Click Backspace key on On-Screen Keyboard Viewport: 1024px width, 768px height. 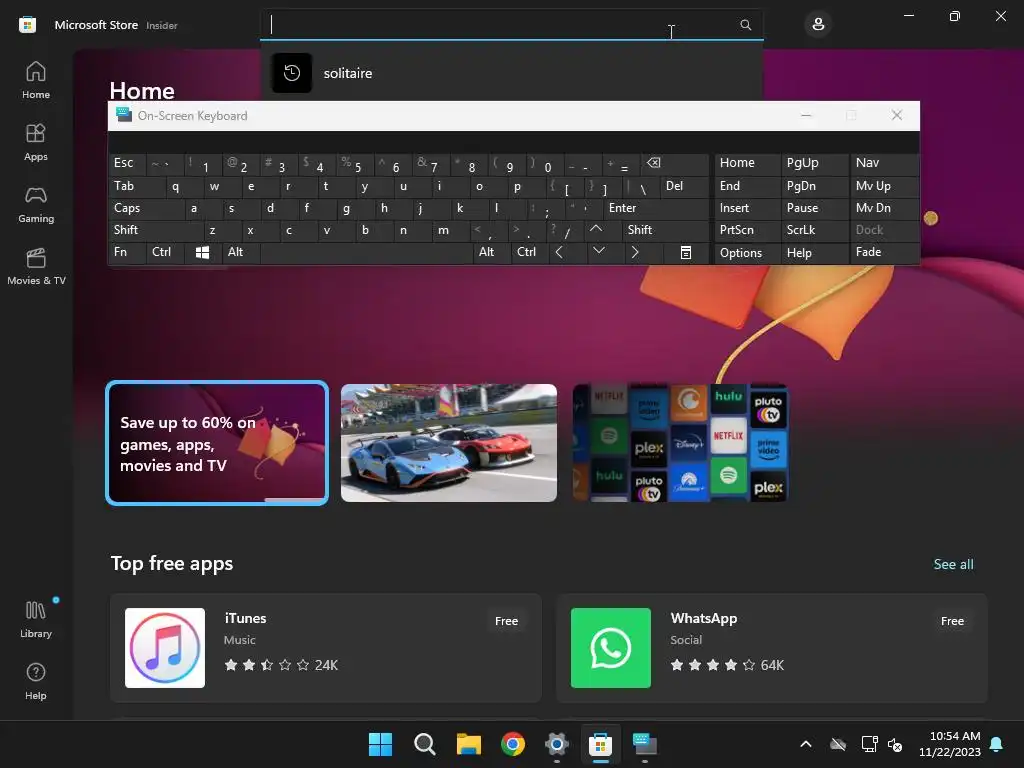click(675, 164)
